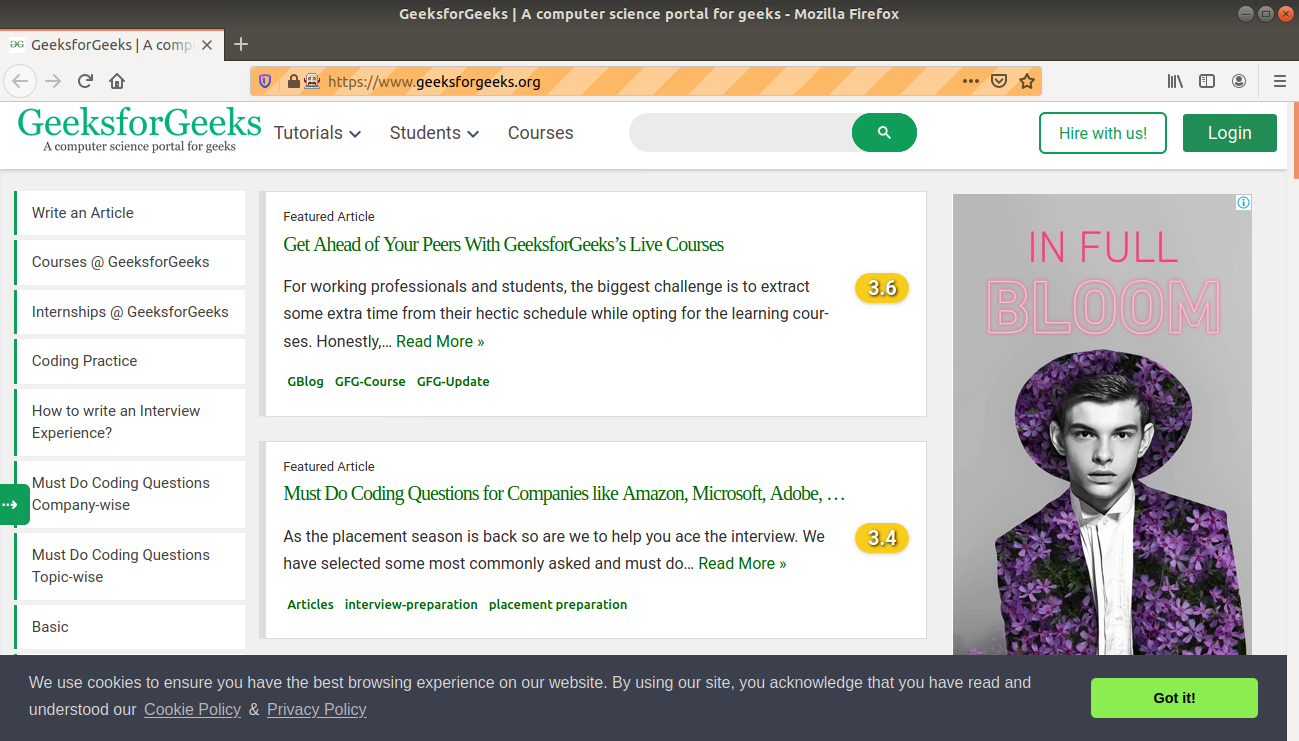Click Read More on Live Courses article
Screen dimensions: 1299x741
coord(440,342)
